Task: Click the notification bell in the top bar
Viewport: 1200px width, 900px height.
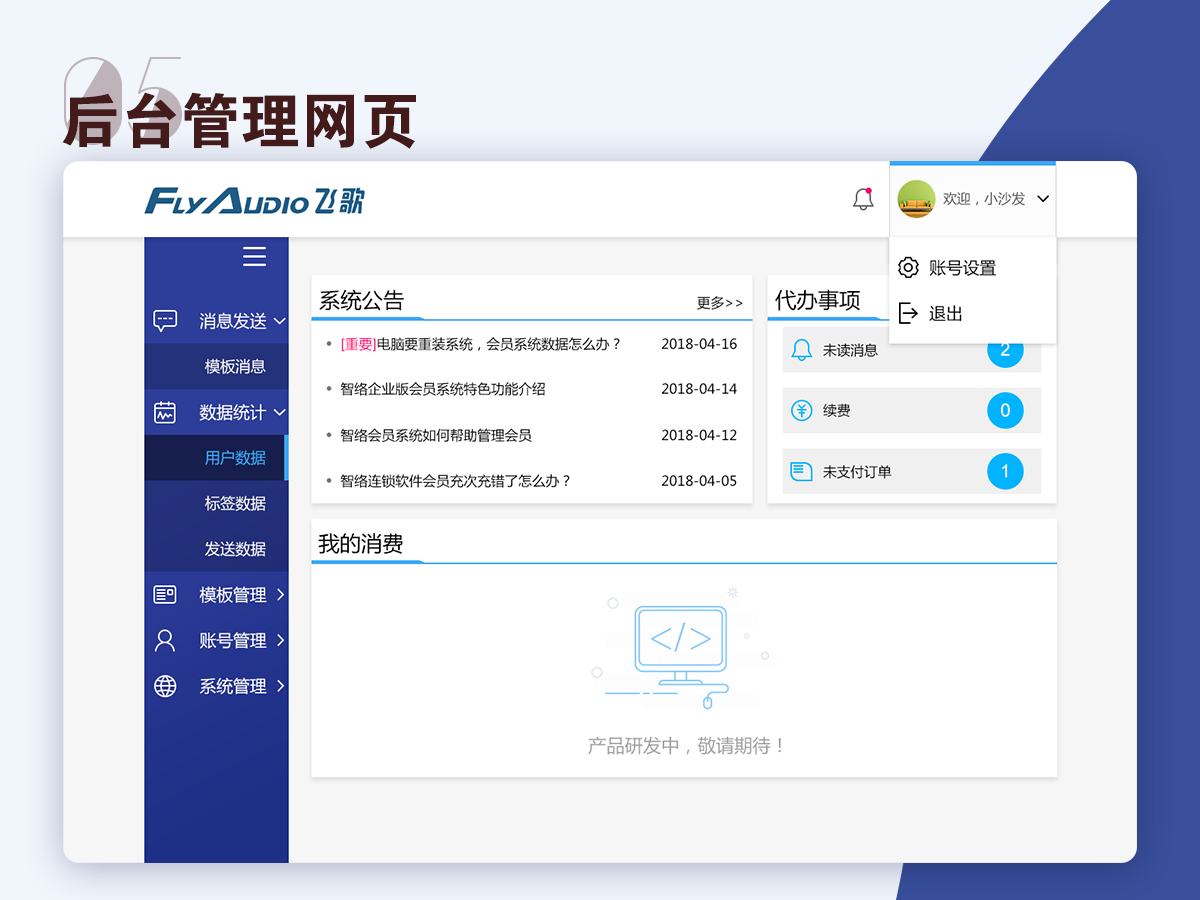Action: pos(862,199)
